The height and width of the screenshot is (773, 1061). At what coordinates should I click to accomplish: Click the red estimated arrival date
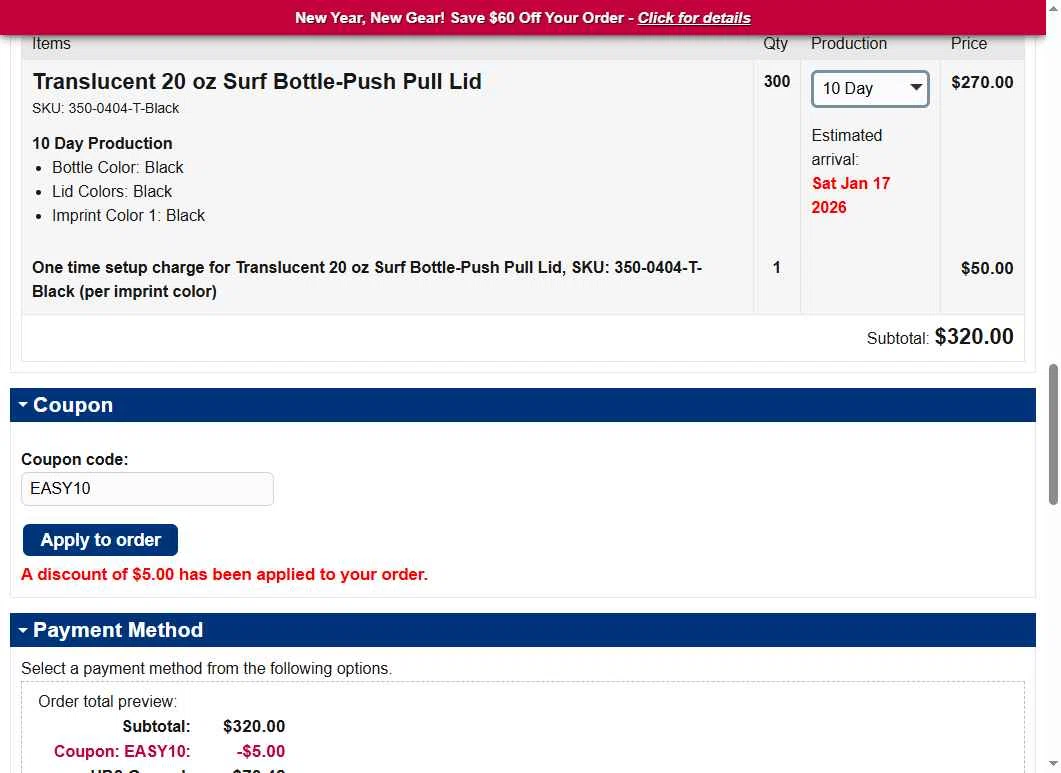click(850, 195)
